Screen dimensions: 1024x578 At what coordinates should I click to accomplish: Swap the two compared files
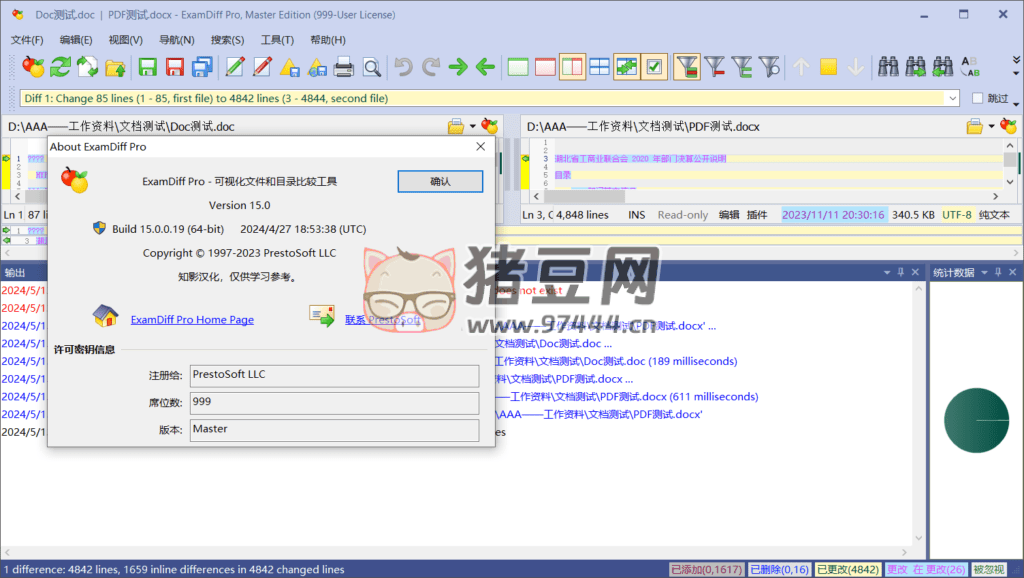tap(88, 67)
